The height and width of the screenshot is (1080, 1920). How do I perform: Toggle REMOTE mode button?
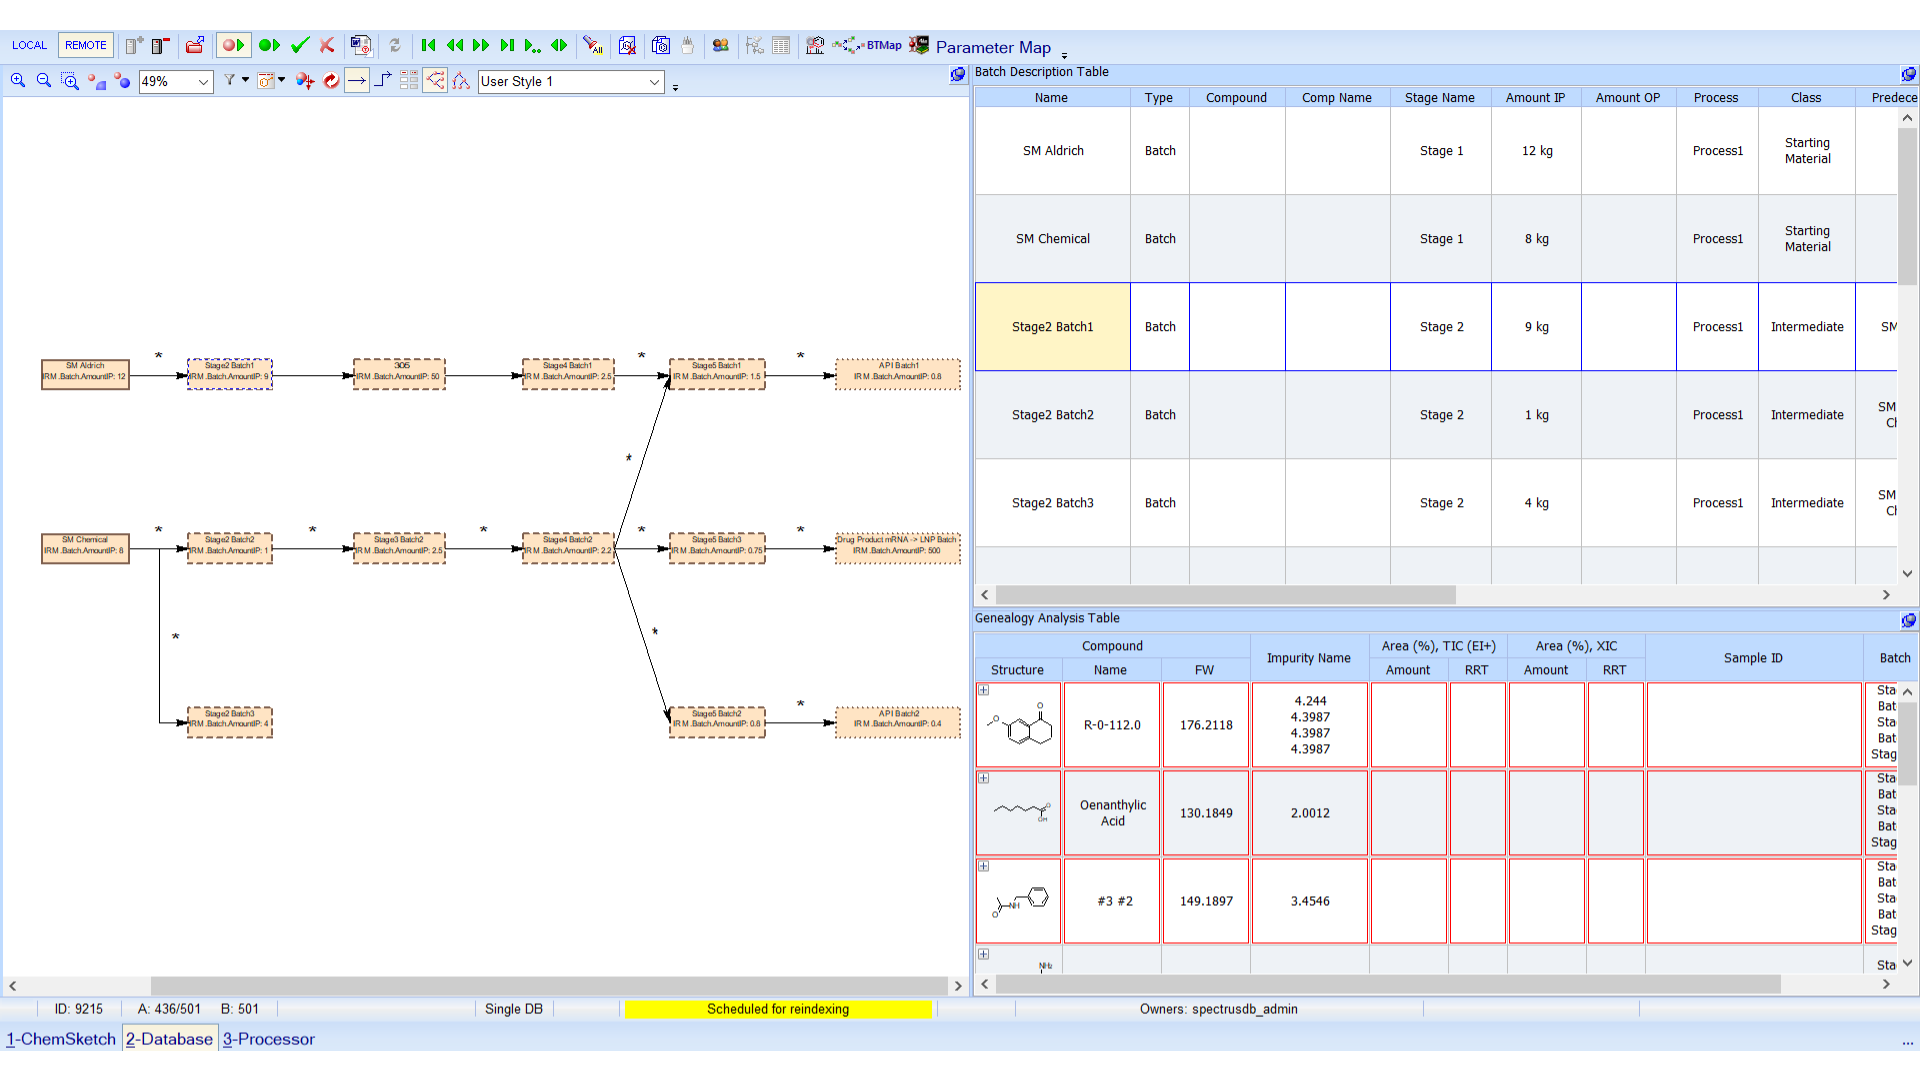(x=84, y=46)
